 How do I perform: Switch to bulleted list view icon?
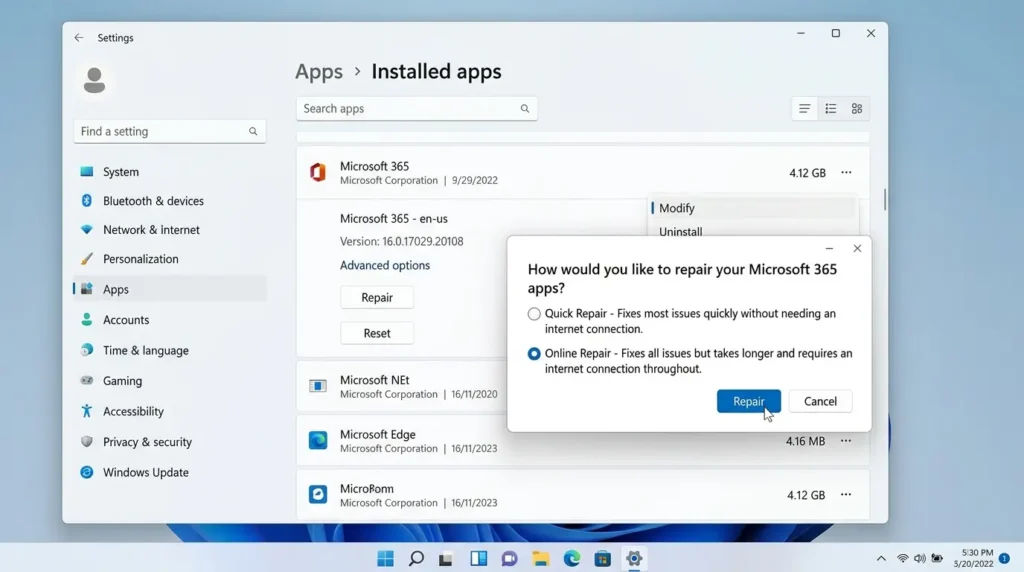click(x=831, y=108)
